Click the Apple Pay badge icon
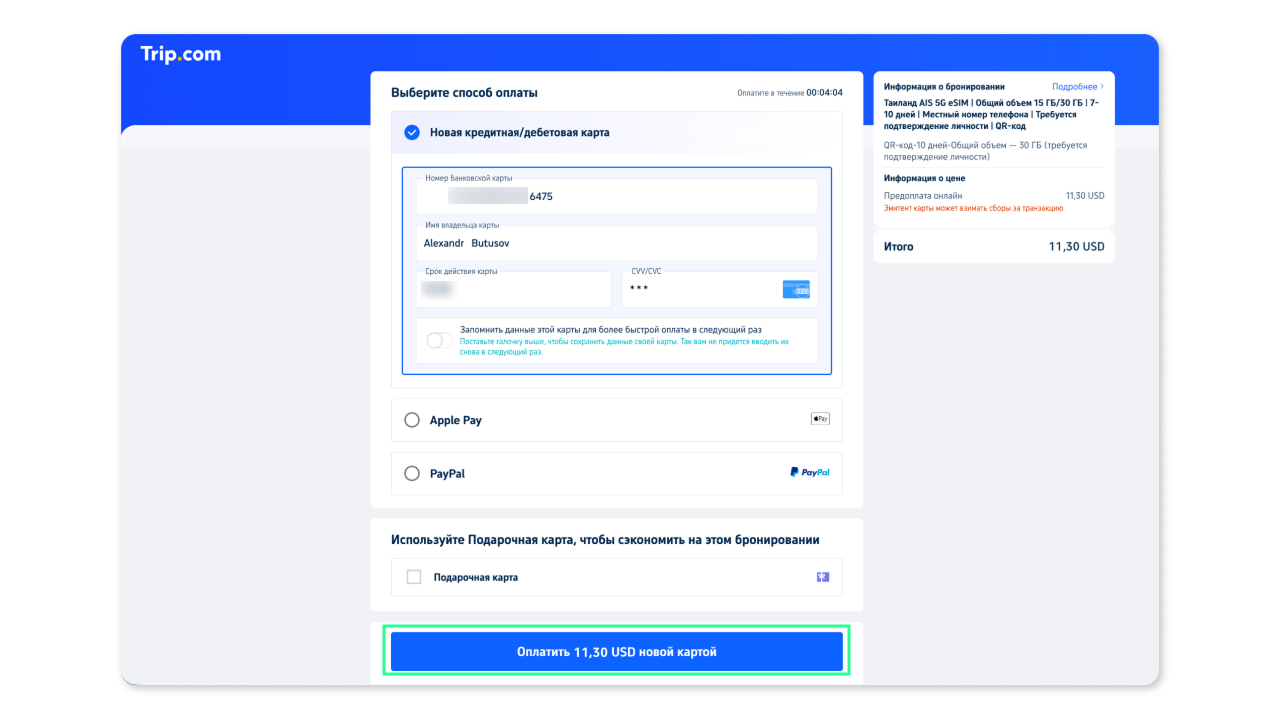 820,419
